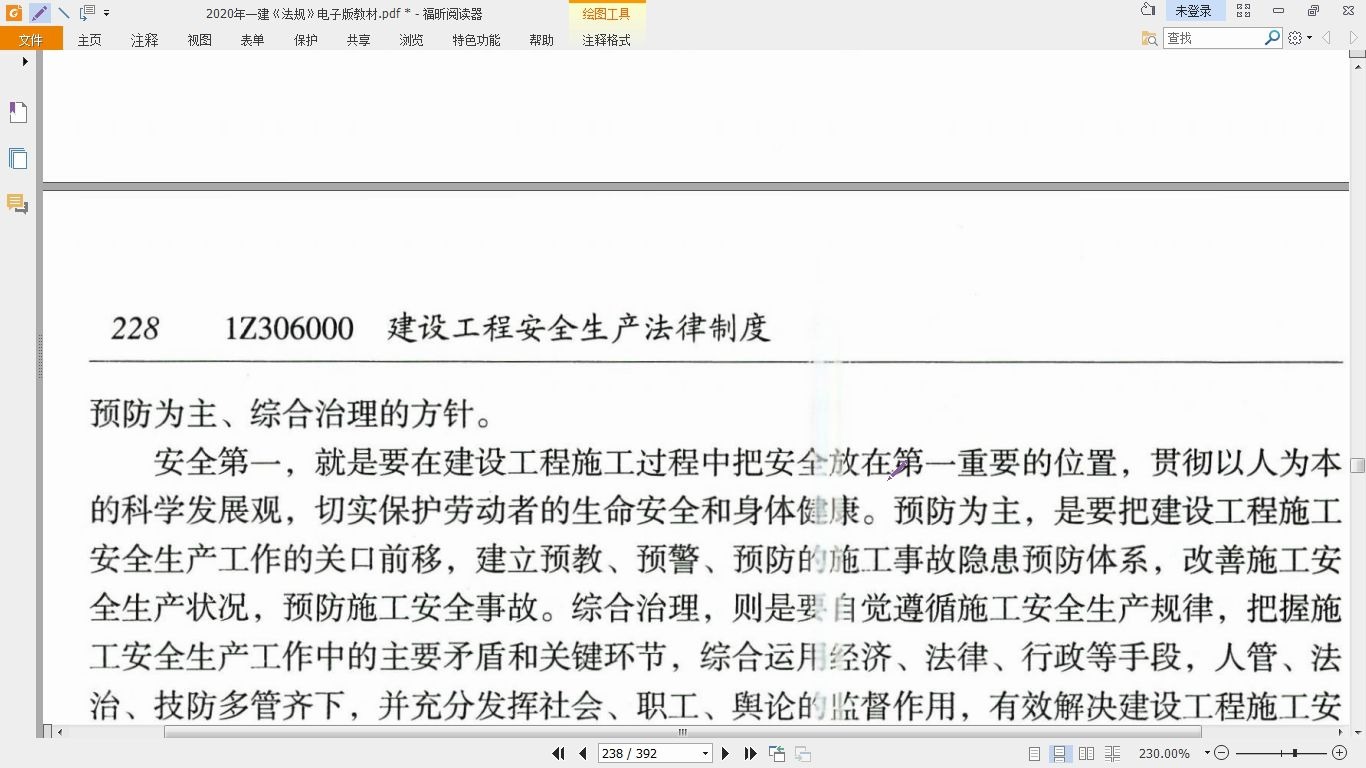The image size is (1366, 768).
Task: Open the comments panel in sidebar
Action: pos(18,203)
